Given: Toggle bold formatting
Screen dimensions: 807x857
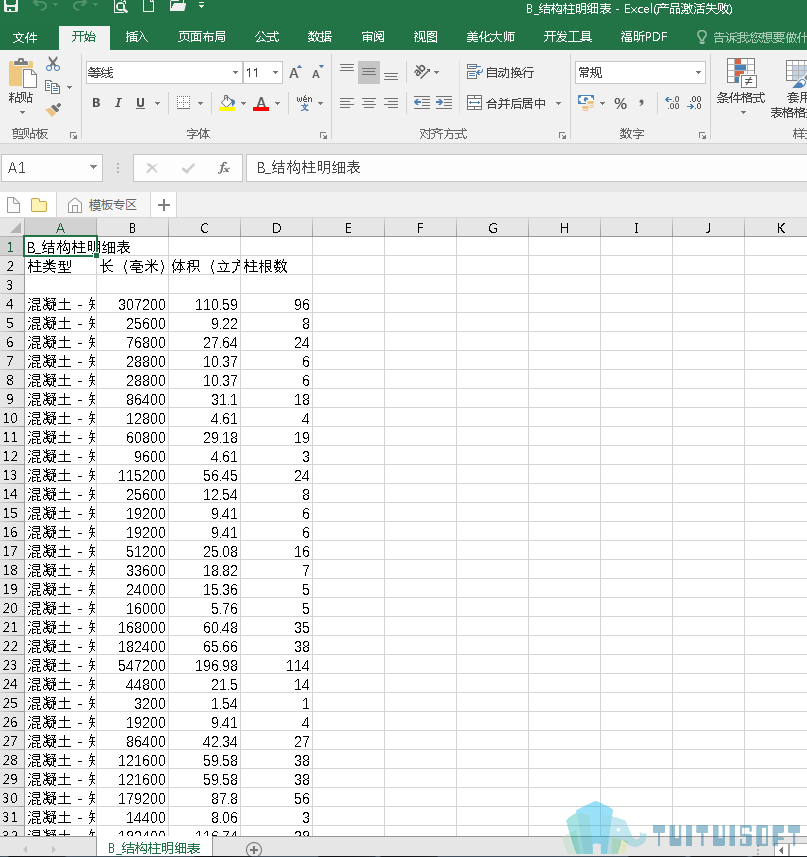Looking at the screenshot, I should (x=96, y=103).
